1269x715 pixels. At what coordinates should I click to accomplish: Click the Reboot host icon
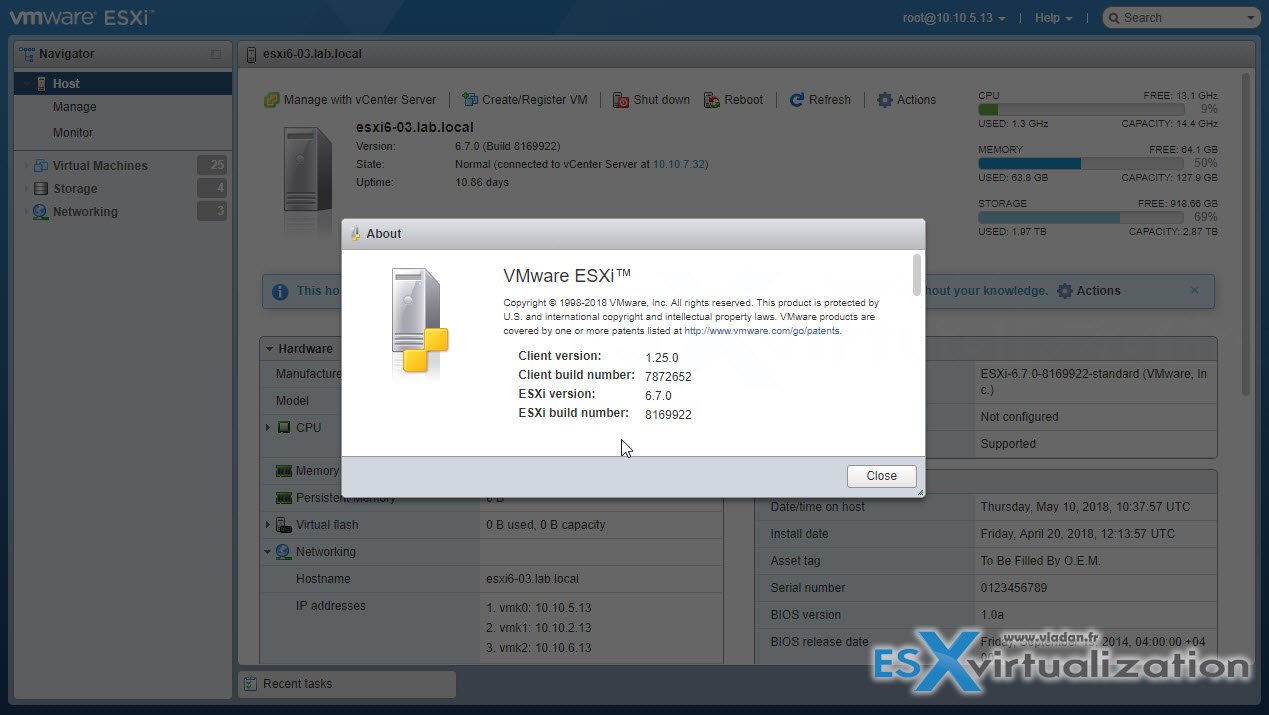(712, 100)
